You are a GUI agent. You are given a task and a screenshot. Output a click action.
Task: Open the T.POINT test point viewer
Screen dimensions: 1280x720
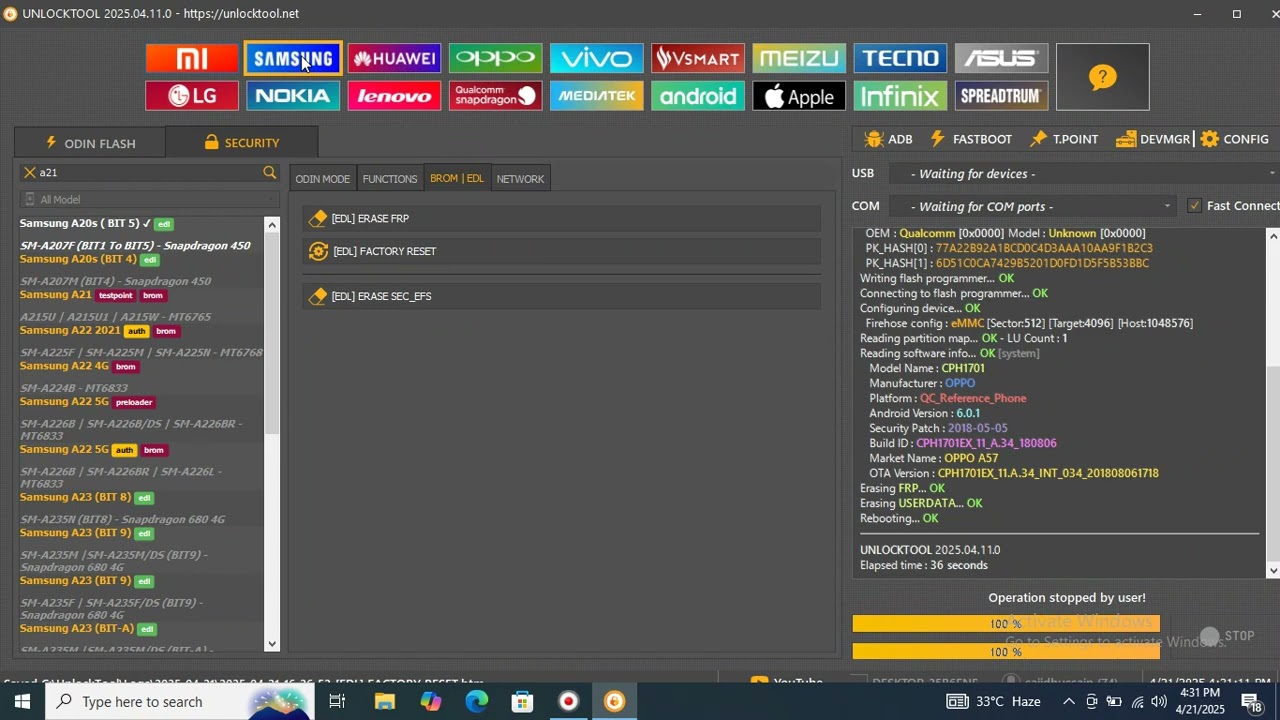point(1064,139)
